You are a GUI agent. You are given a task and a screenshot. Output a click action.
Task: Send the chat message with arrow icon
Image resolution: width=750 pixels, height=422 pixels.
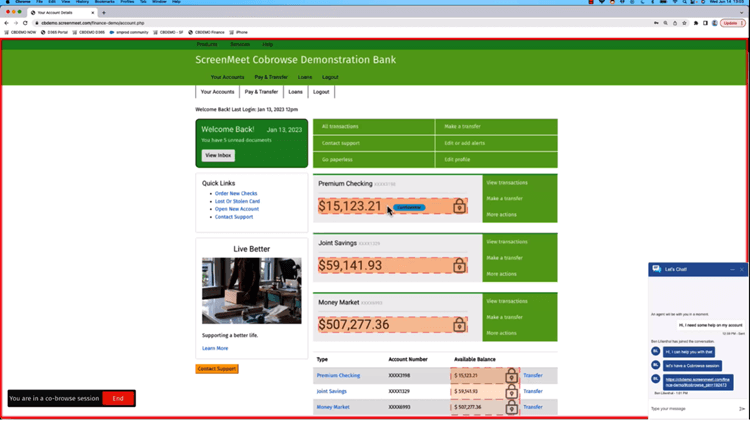741,409
